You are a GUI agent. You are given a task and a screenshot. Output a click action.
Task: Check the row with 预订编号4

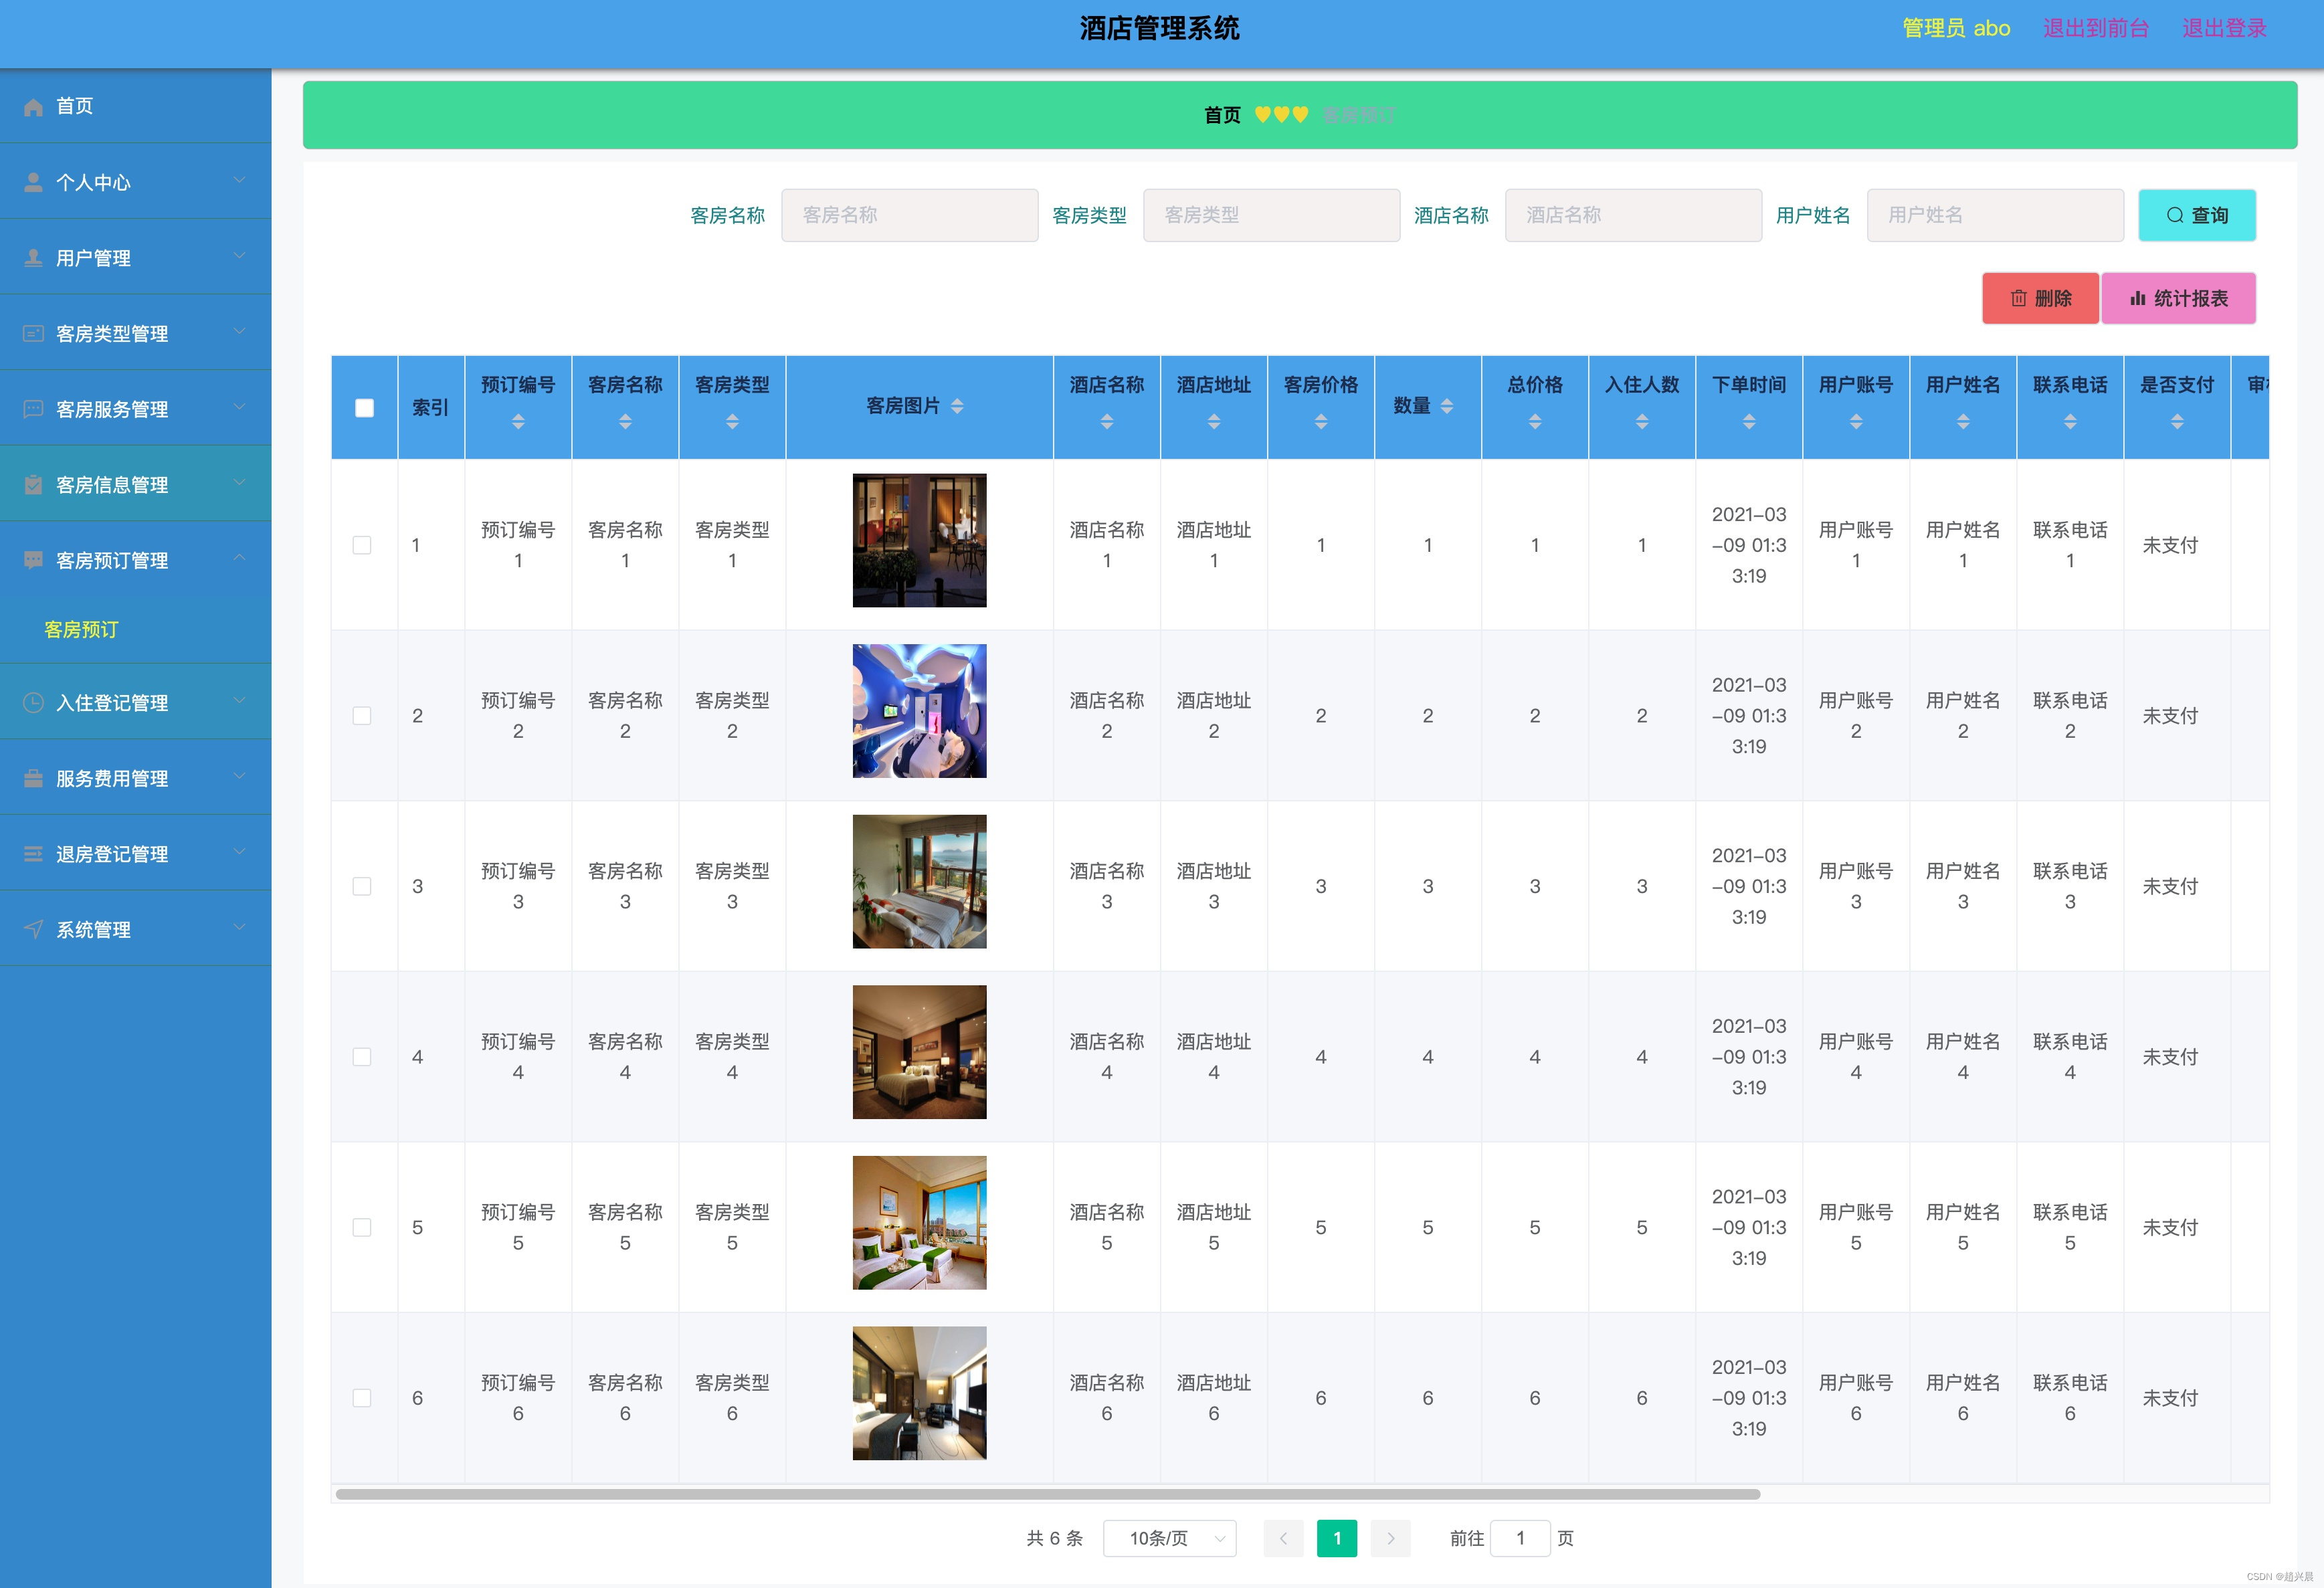[362, 1057]
